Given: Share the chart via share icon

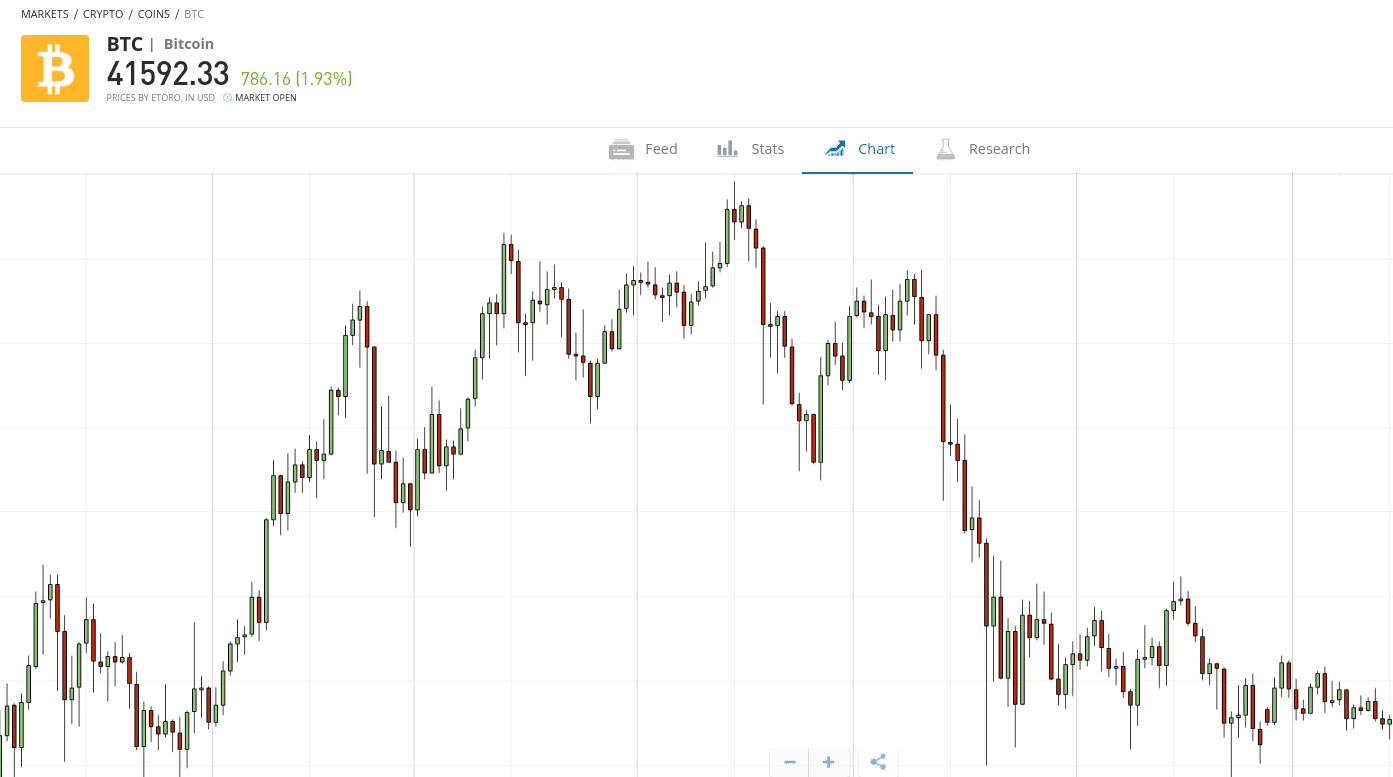Looking at the screenshot, I should pyautogui.click(x=878, y=762).
